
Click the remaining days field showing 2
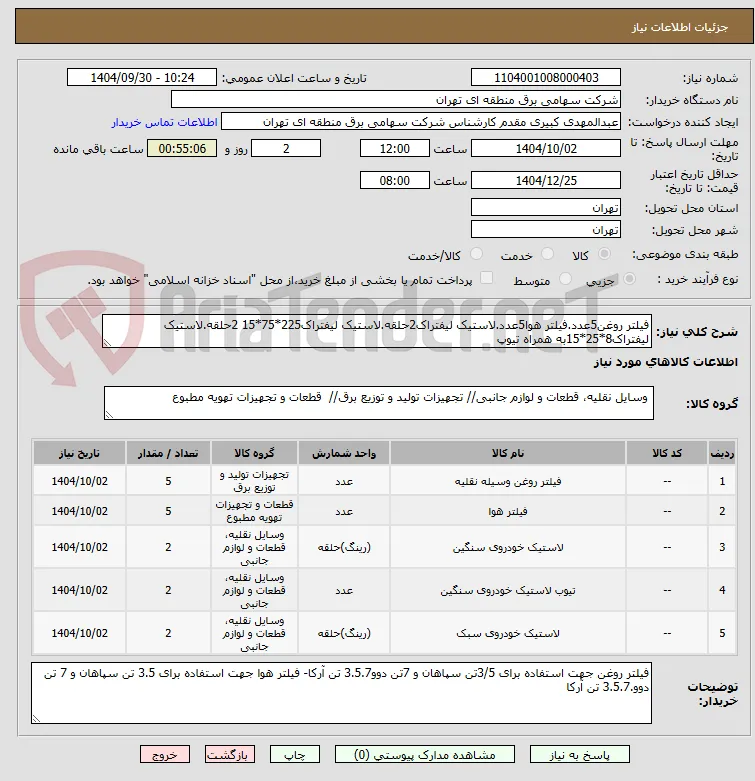[286, 148]
